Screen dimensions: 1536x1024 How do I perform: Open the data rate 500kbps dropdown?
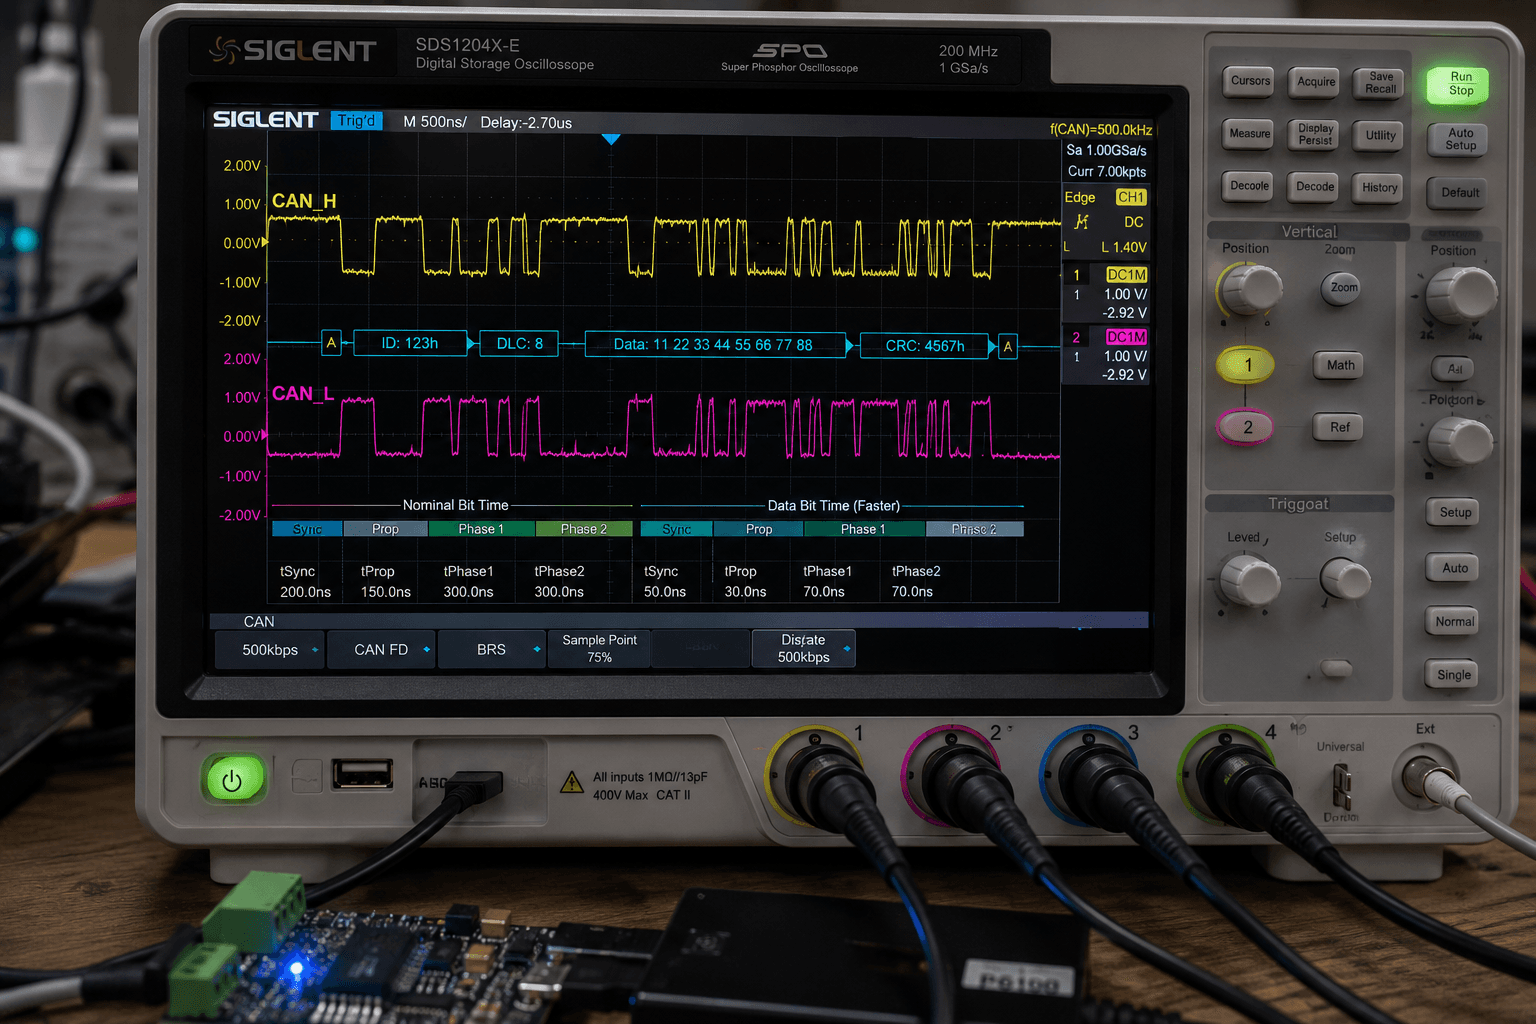[804, 649]
